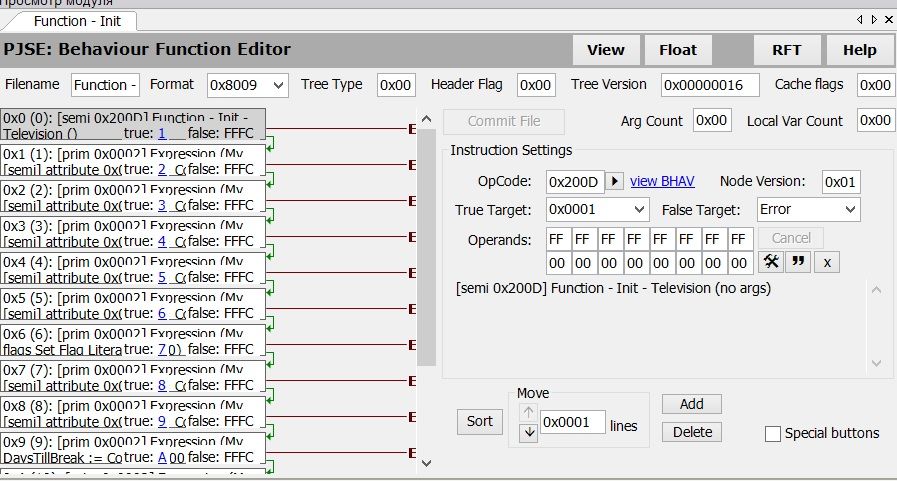Click the OpCode 0x200D field

point(575,182)
